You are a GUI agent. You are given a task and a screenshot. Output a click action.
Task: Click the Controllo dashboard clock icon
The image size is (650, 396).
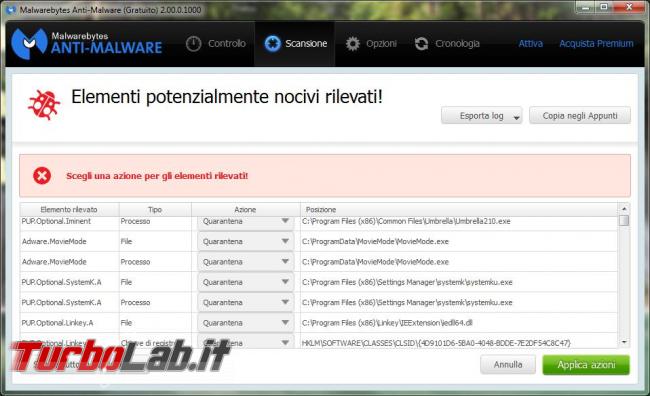pyautogui.click(x=193, y=44)
